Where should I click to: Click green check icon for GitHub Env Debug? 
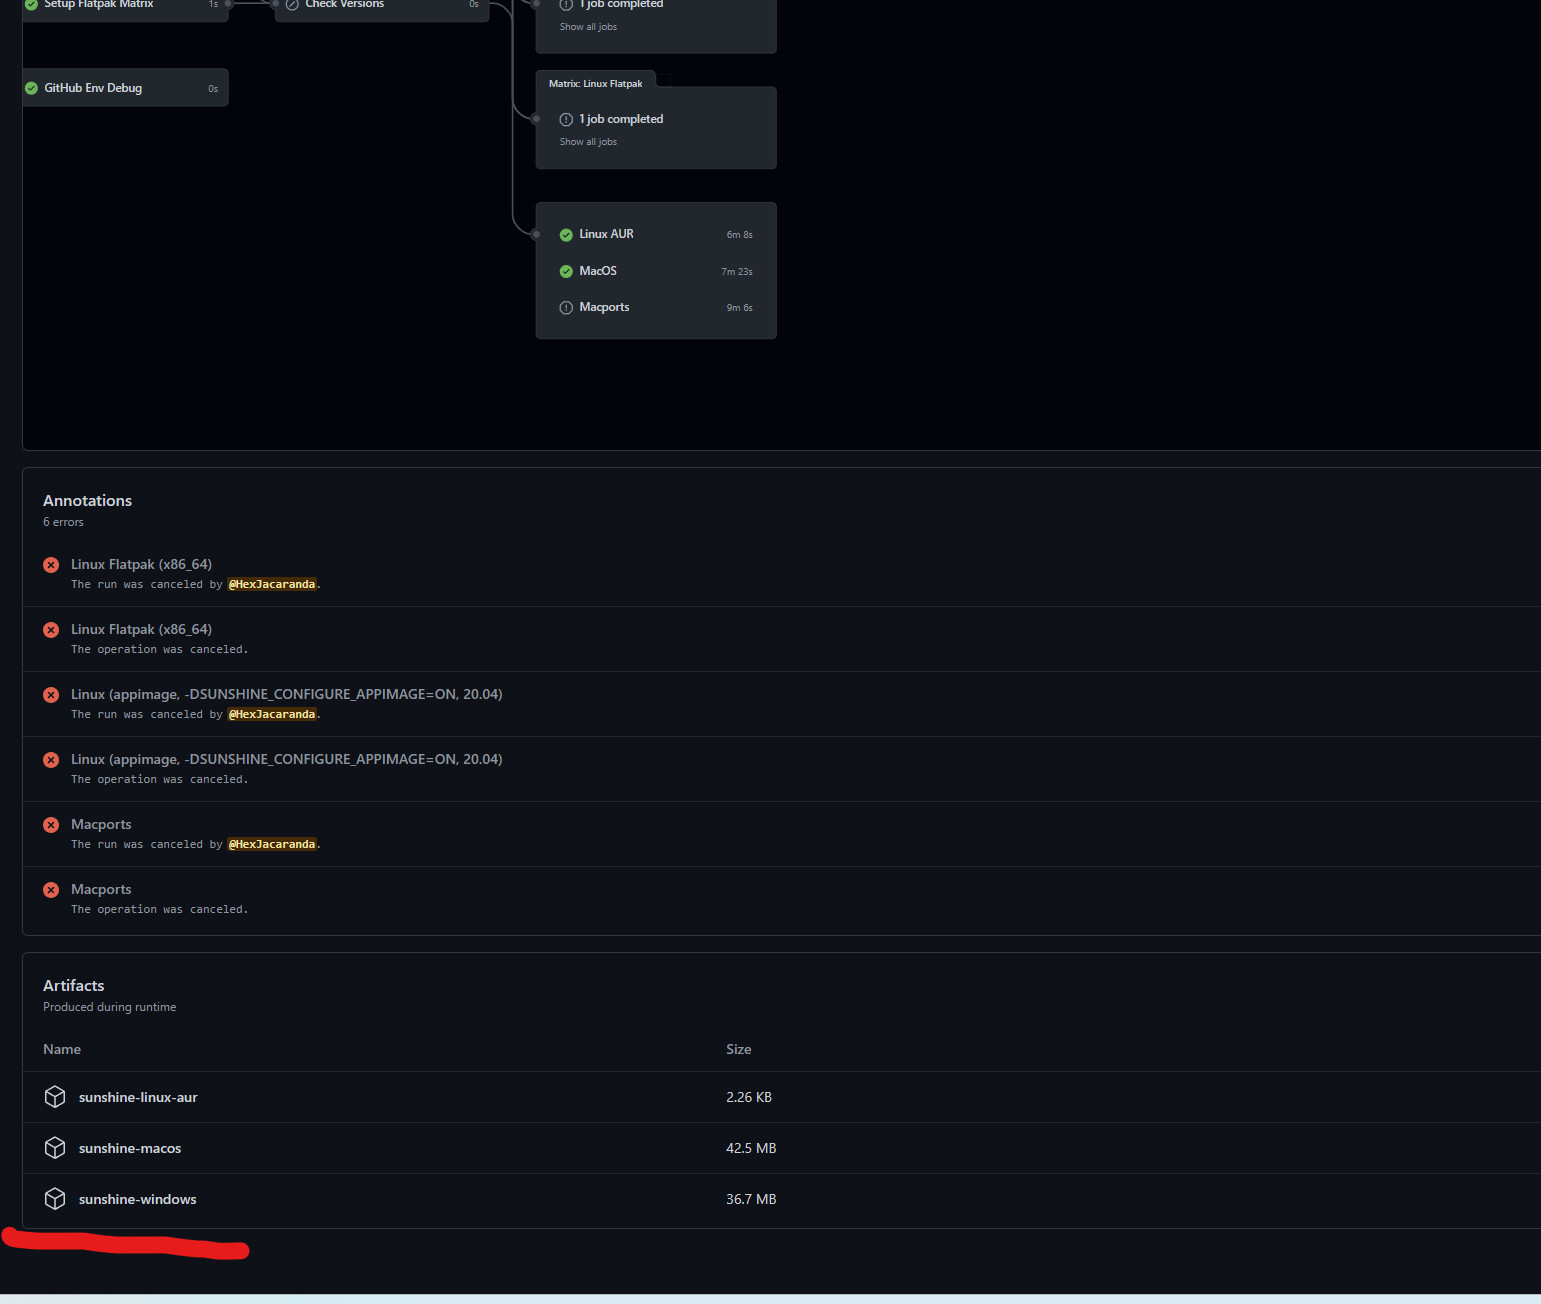tap(31, 88)
